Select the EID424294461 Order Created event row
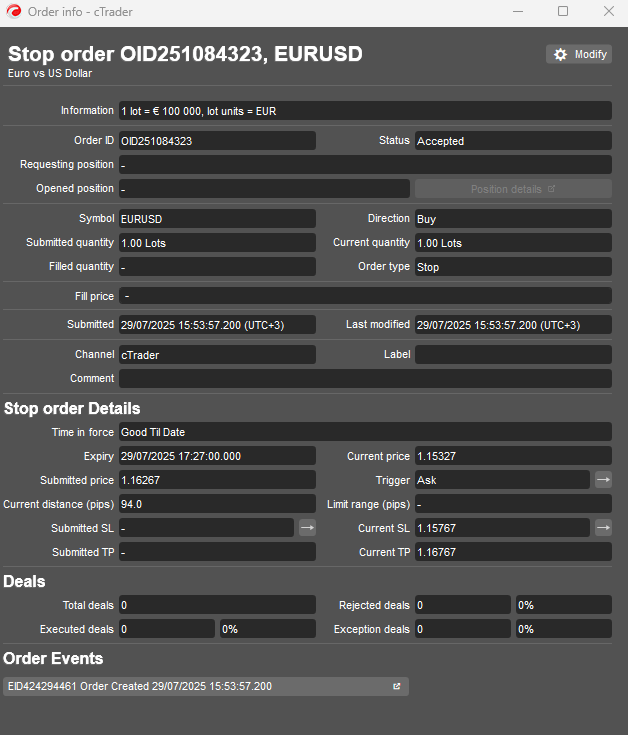Screen dimensions: 628x735 (200, 686)
